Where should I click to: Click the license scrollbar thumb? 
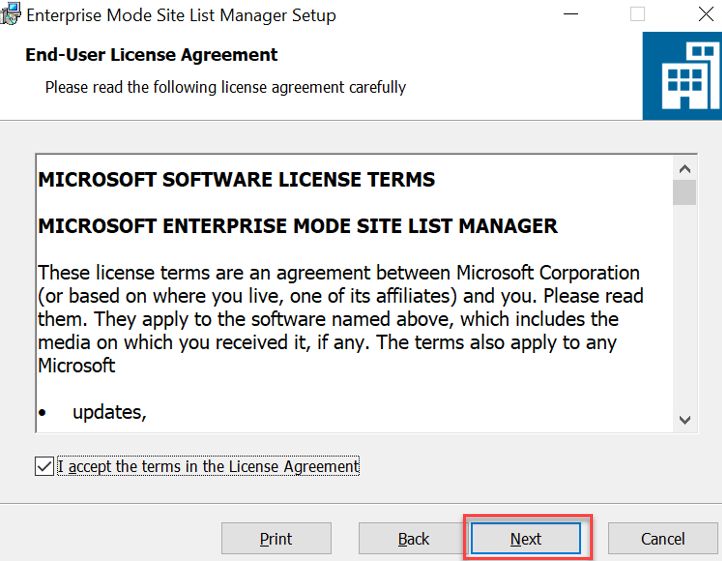[685, 193]
